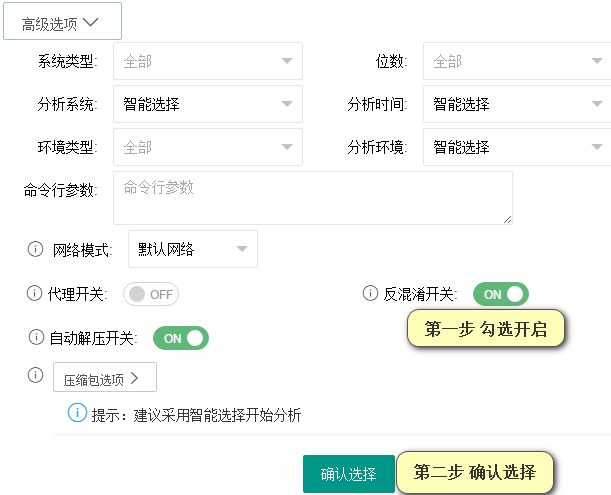This screenshot has width=611, height=495.
Task: Click info icon beside 代理开关
Action: pyautogui.click(x=34, y=293)
